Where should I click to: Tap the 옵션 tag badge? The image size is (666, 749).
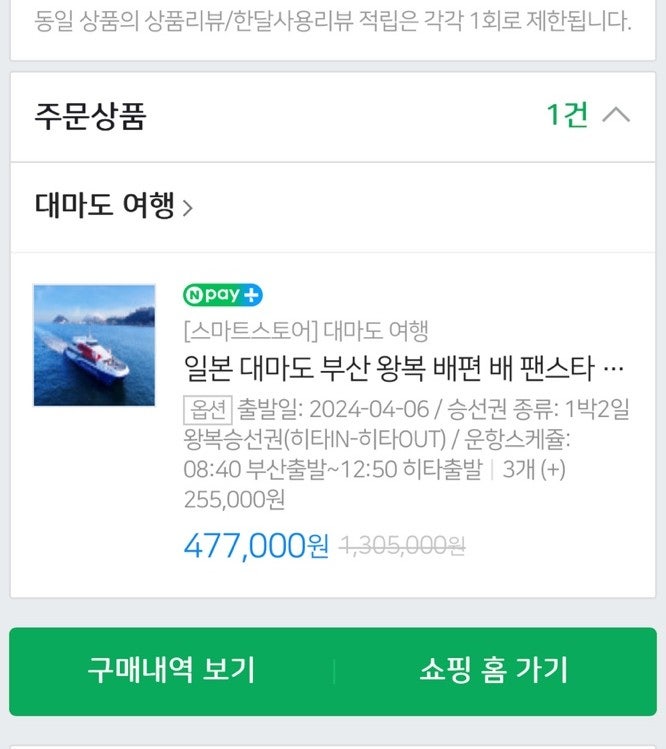pyautogui.click(x=207, y=409)
